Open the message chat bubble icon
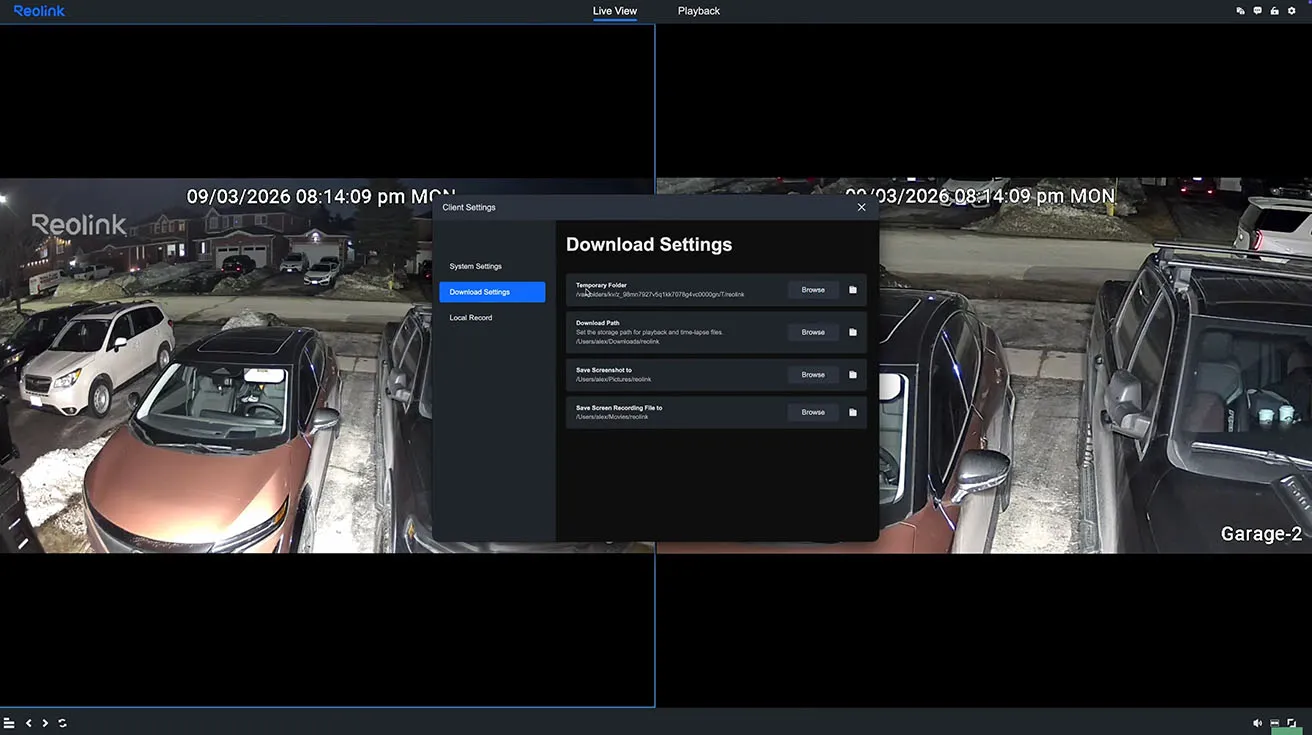 coord(1257,11)
